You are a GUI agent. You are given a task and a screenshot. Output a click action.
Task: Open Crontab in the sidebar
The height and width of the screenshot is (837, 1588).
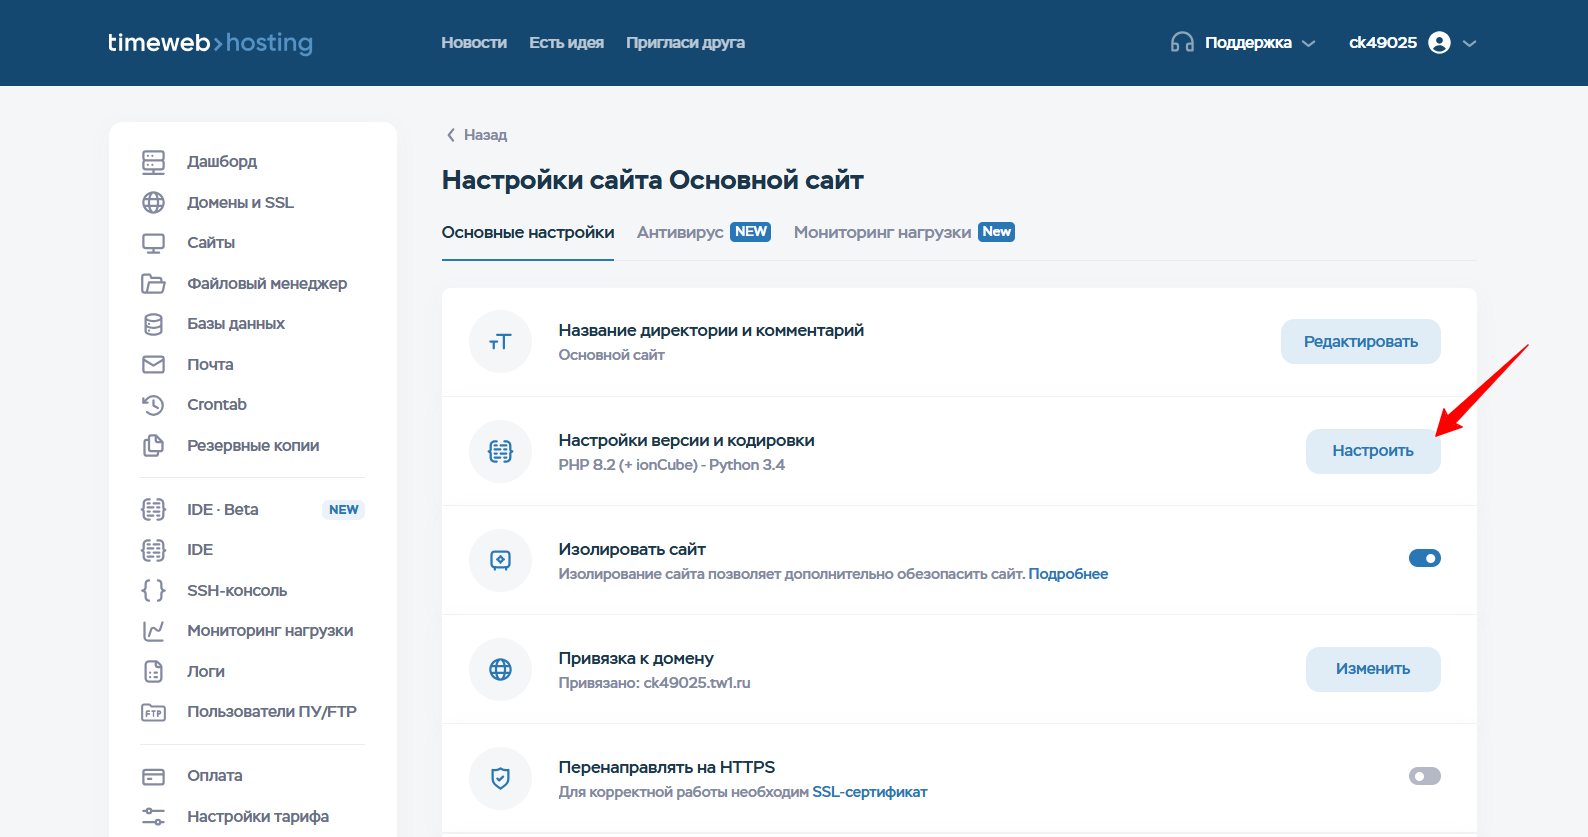(217, 405)
